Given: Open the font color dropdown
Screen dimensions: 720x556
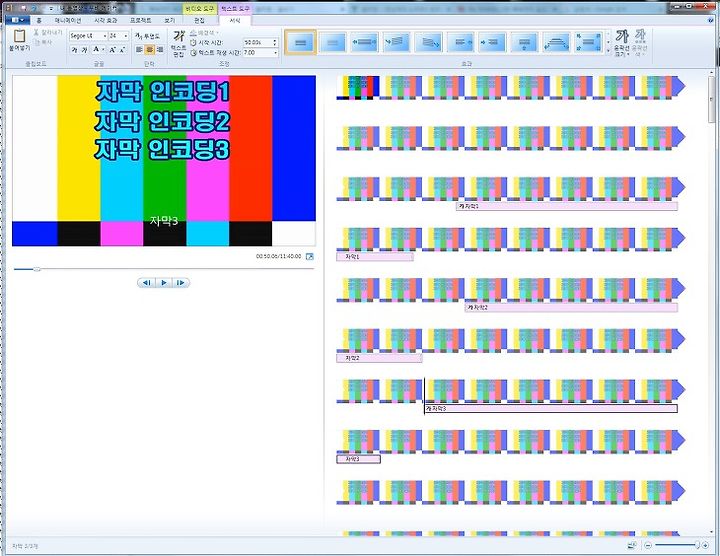Looking at the screenshot, I should [x=98, y=50].
